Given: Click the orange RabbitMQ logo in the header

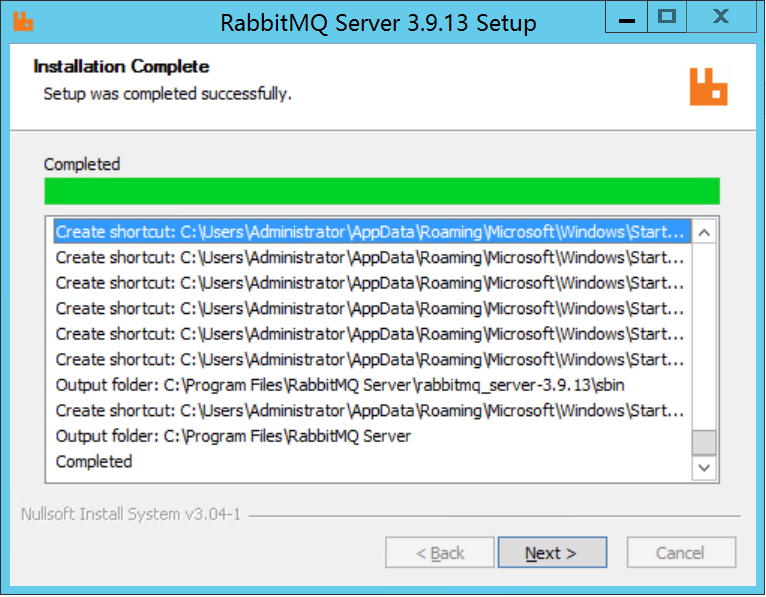Looking at the screenshot, I should (708, 86).
